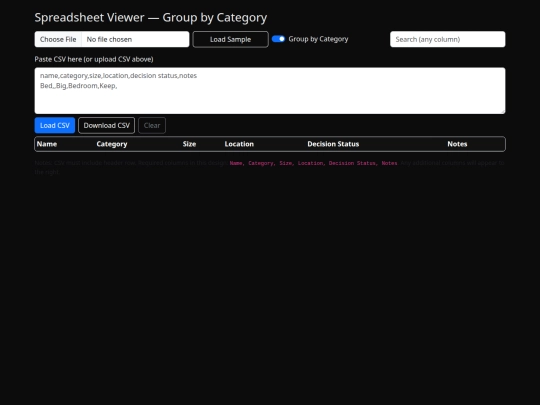Click the Choose File button
Screen dimensions: 540x405
coord(58,39)
